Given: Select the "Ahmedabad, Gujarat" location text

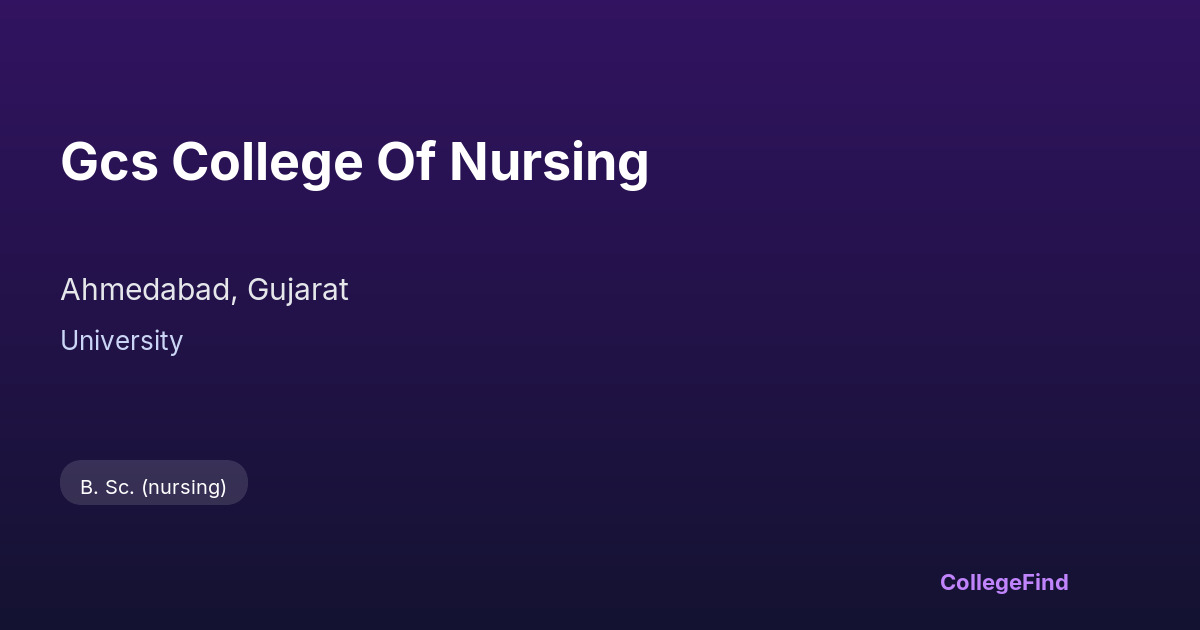Looking at the screenshot, I should pyautogui.click(x=204, y=290).
